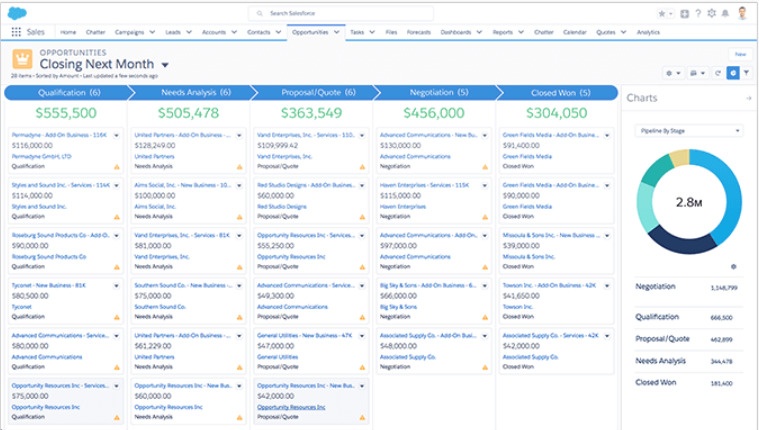Click warning icon on Southern Sound Co. card

pyautogui.click(x=240, y=317)
